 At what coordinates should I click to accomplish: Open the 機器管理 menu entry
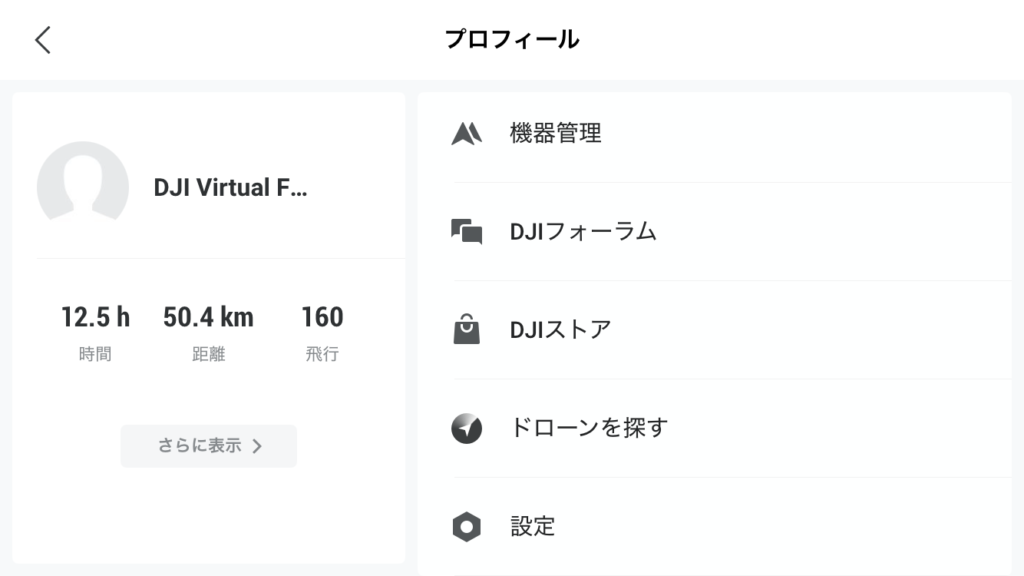[x=714, y=133]
